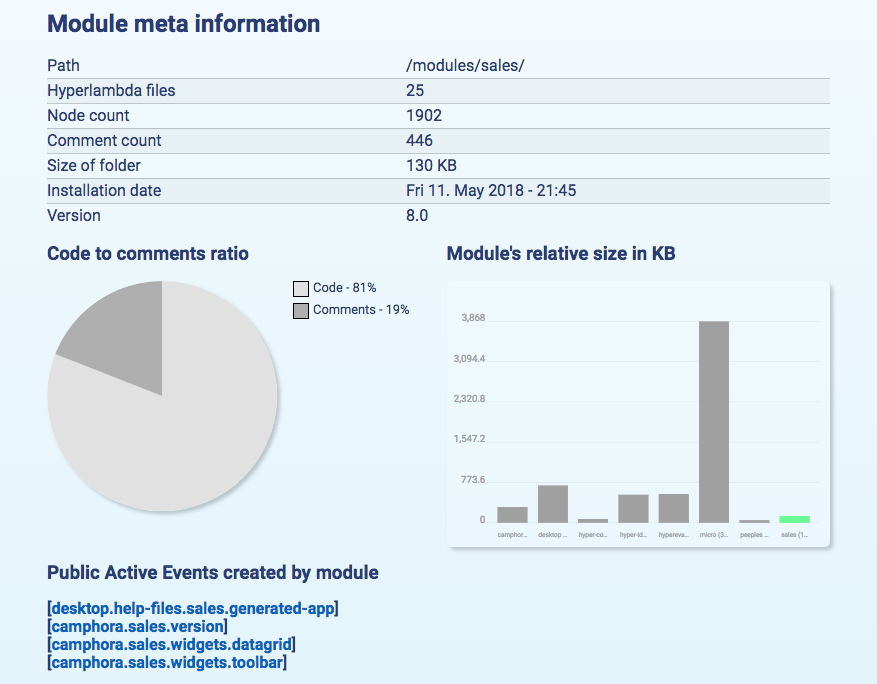Click the Installation date value
Image resolution: width=877 pixels, height=684 pixels.
pyautogui.click(x=491, y=190)
